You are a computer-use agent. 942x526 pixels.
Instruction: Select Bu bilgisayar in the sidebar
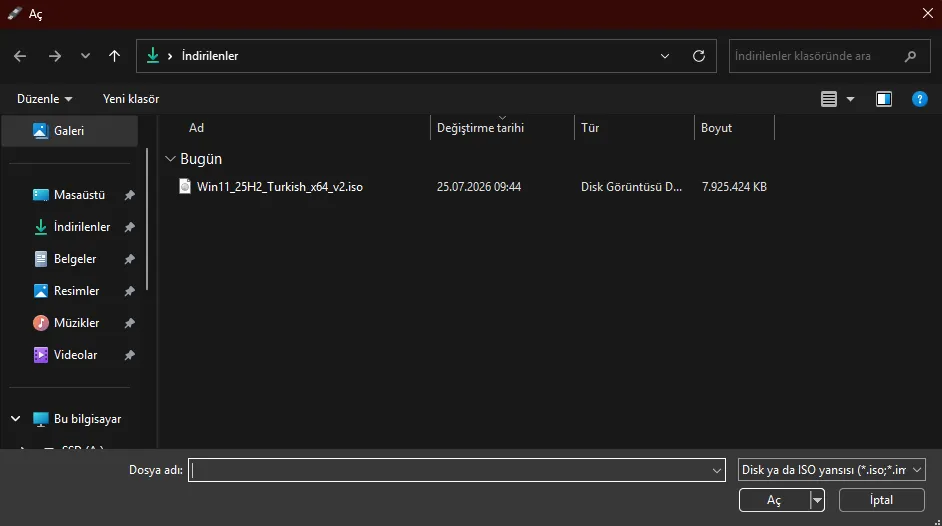tap(87, 419)
